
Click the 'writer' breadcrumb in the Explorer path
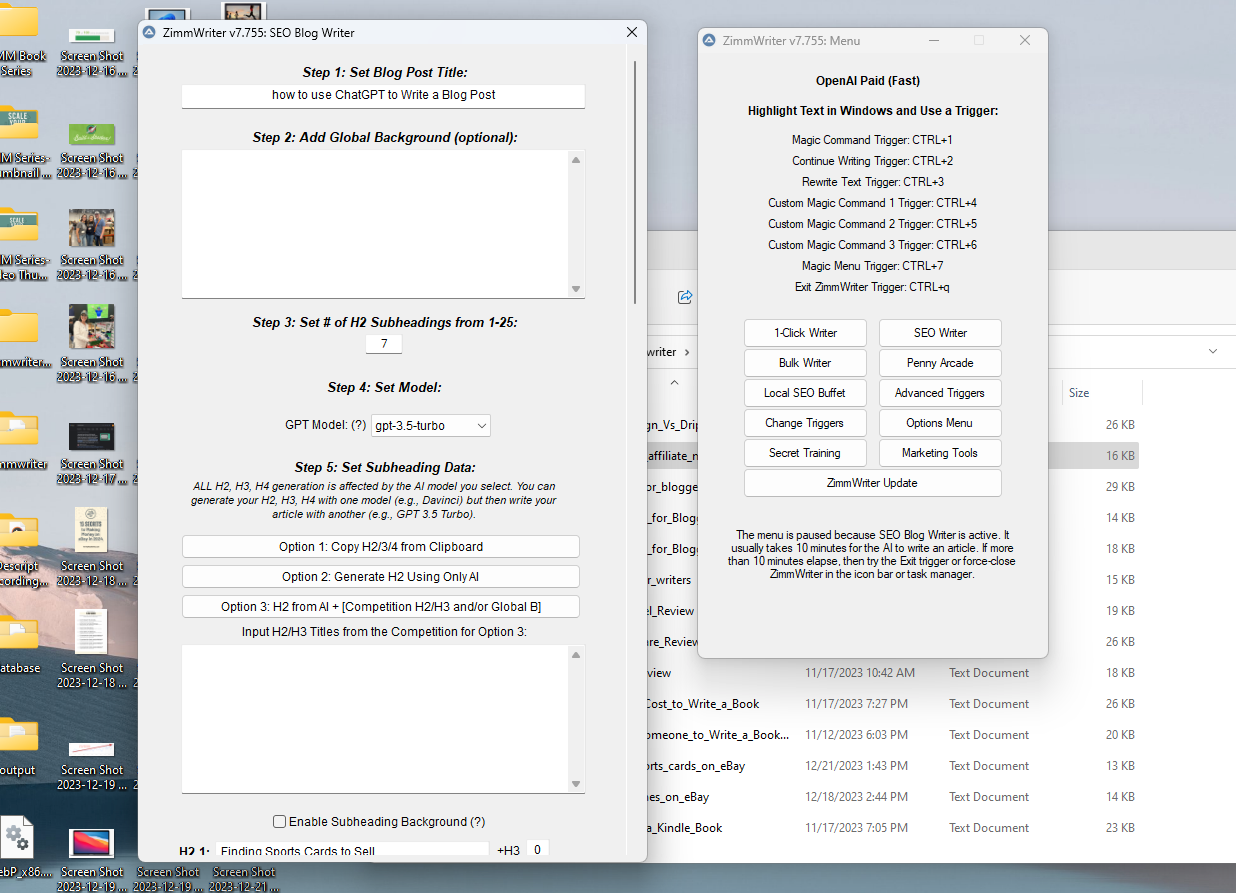661,352
